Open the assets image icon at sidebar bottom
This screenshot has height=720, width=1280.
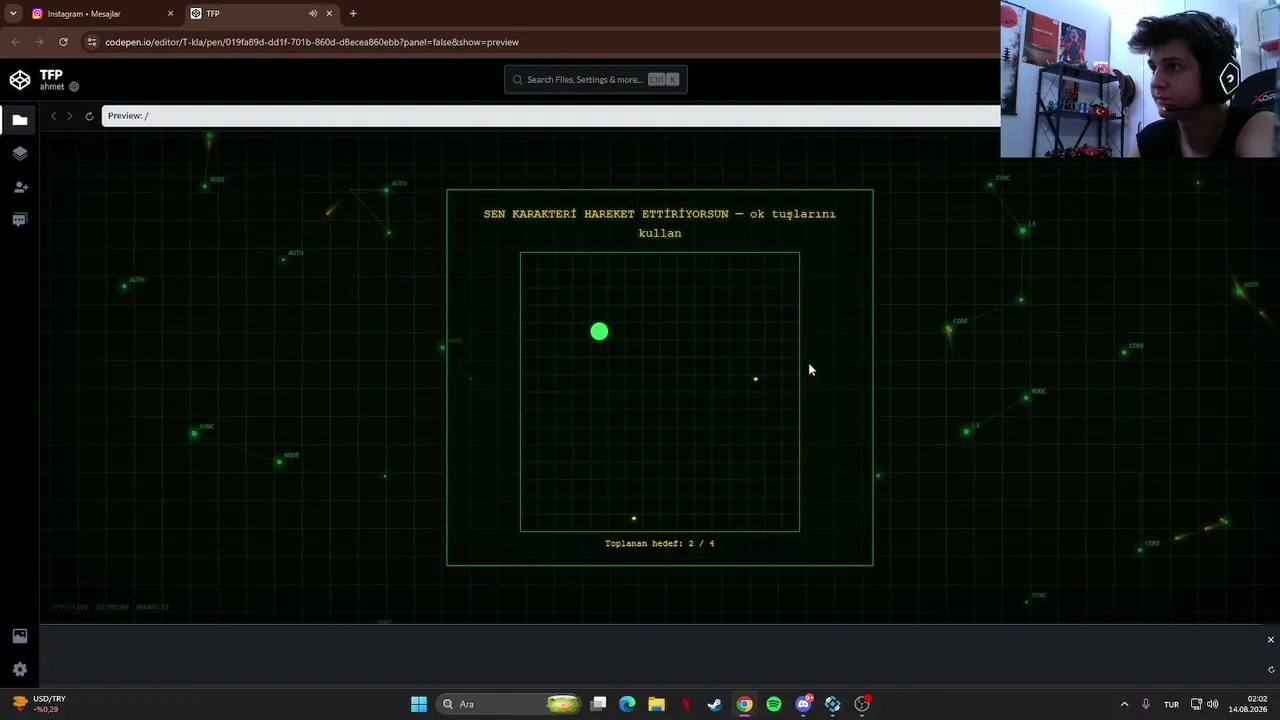tap(19, 636)
